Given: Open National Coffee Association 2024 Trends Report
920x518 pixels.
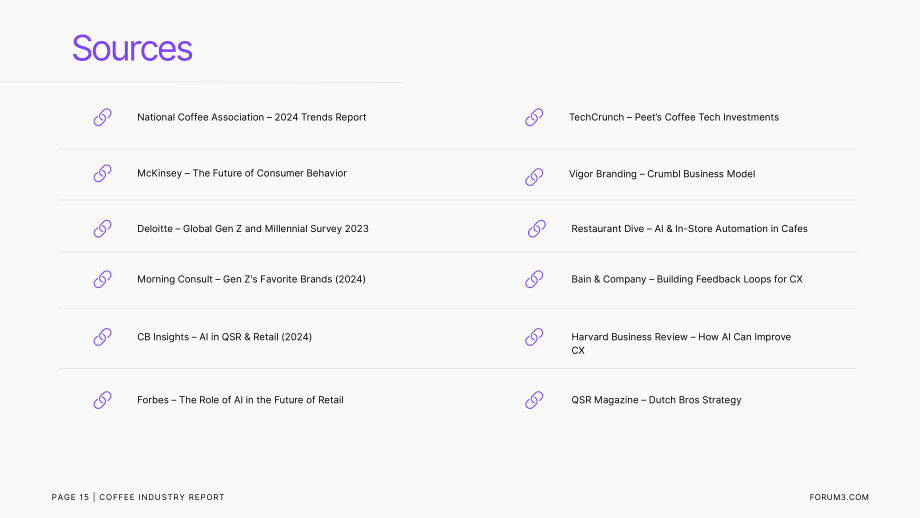Looking at the screenshot, I should 252,117.
